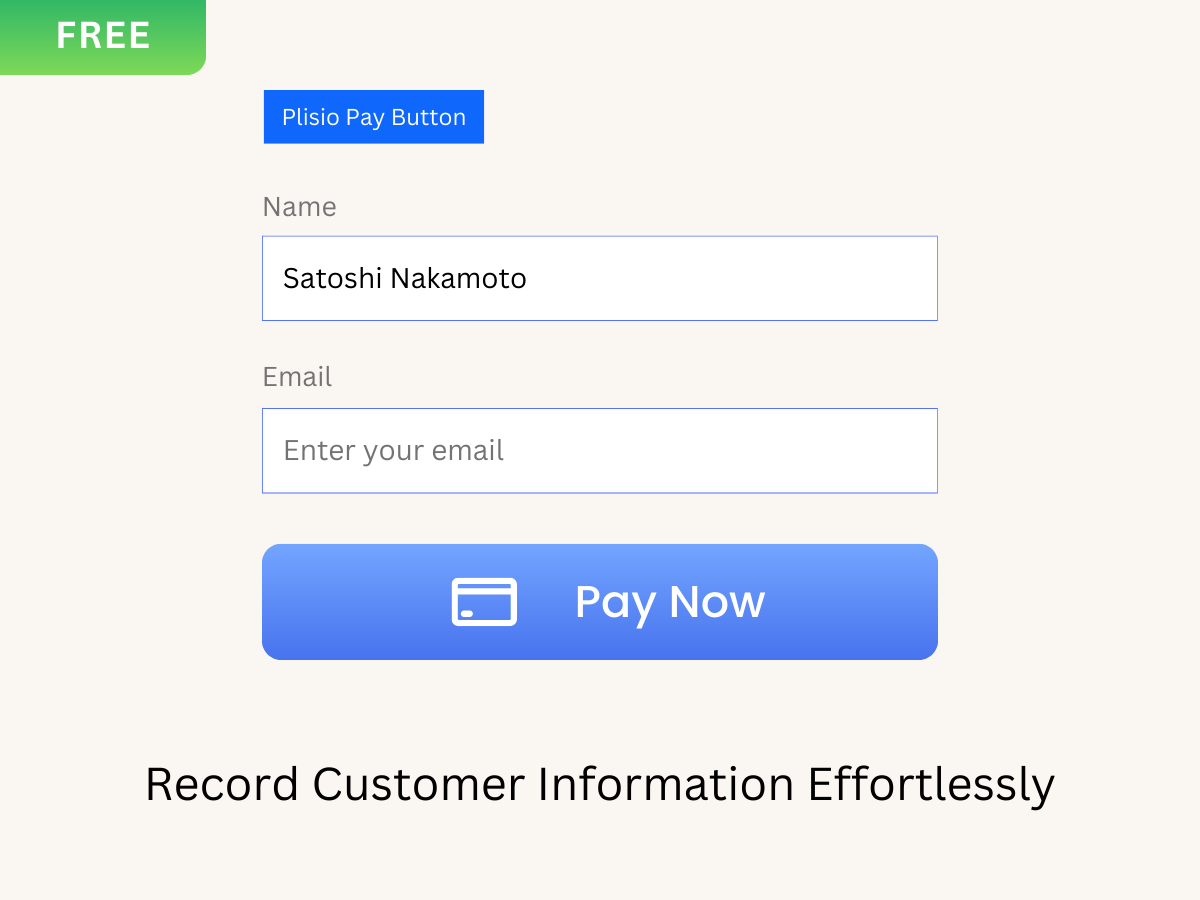The image size is (1200, 900).
Task: Click the "Enter your email" placeholder text
Action: 393,450
